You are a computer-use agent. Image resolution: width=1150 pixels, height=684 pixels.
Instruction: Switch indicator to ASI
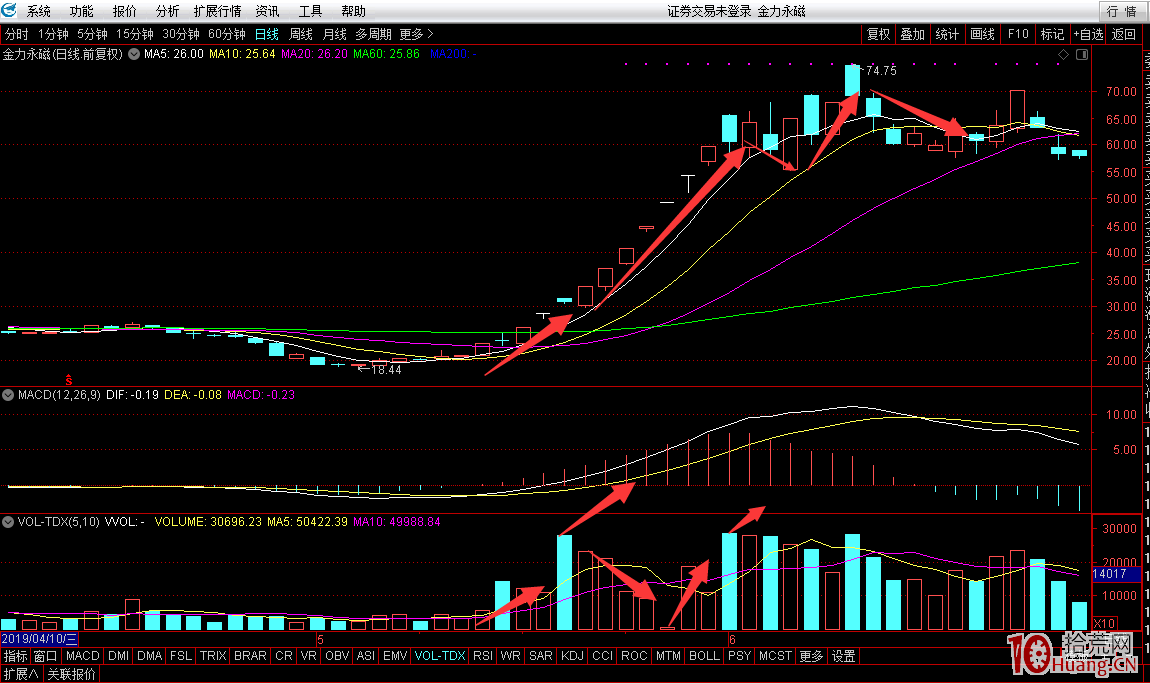[365, 656]
